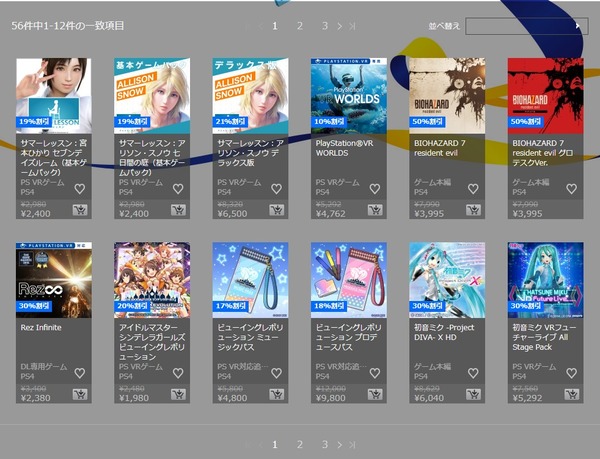Add Project DIVA X HD ¥6,040 to cart
This screenshot has width=600, height=459.
pyautogui.click(x=473, y=394)
